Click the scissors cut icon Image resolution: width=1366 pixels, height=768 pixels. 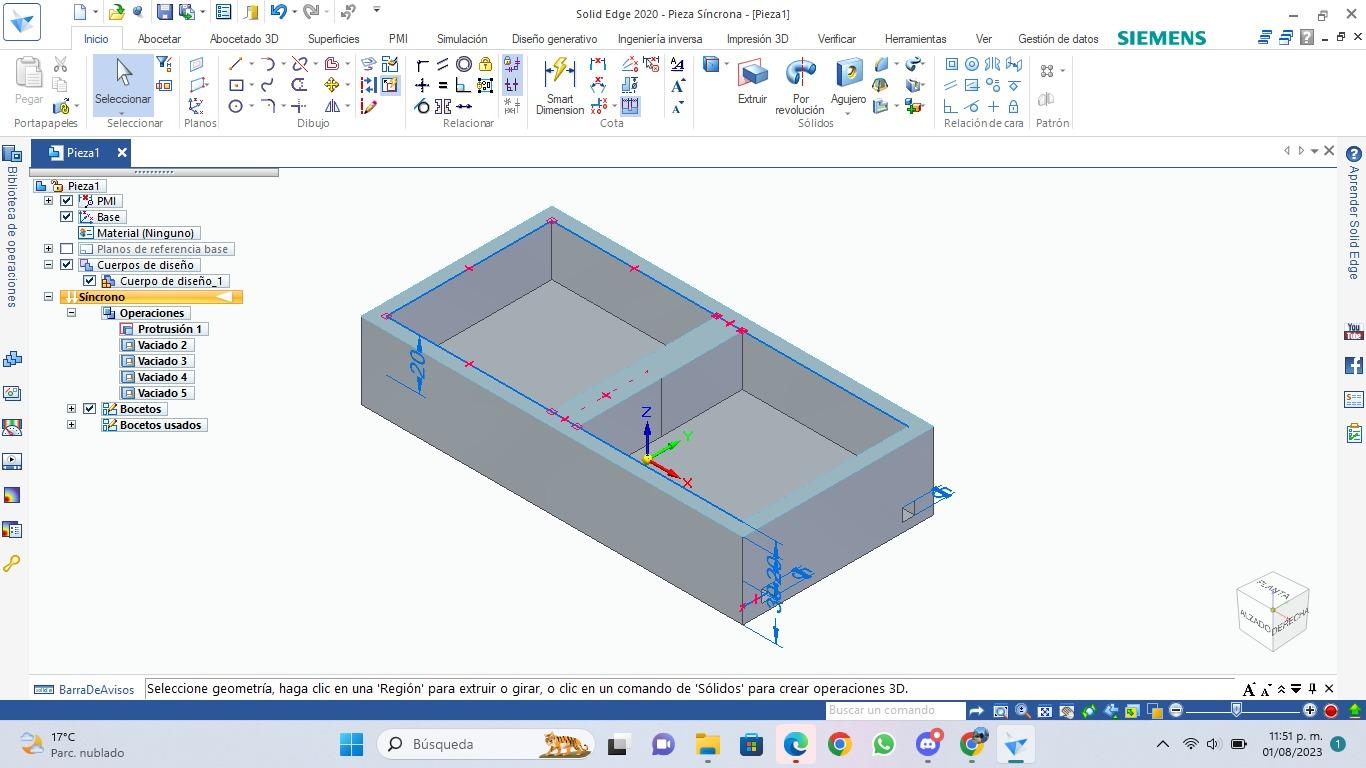tap(60, 64)
